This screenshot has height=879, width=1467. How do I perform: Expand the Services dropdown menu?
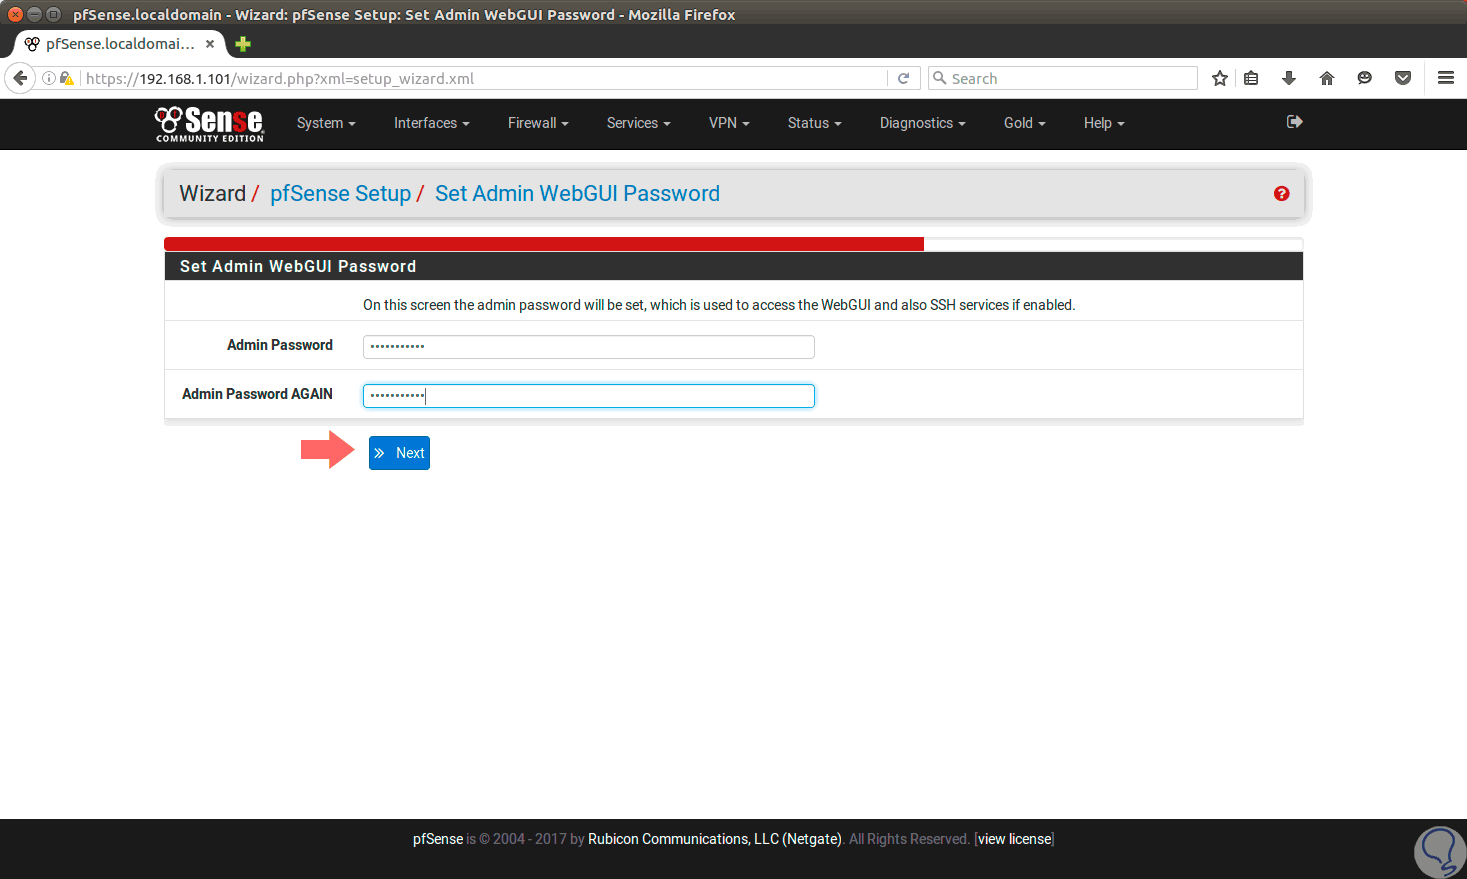[639, 123]
